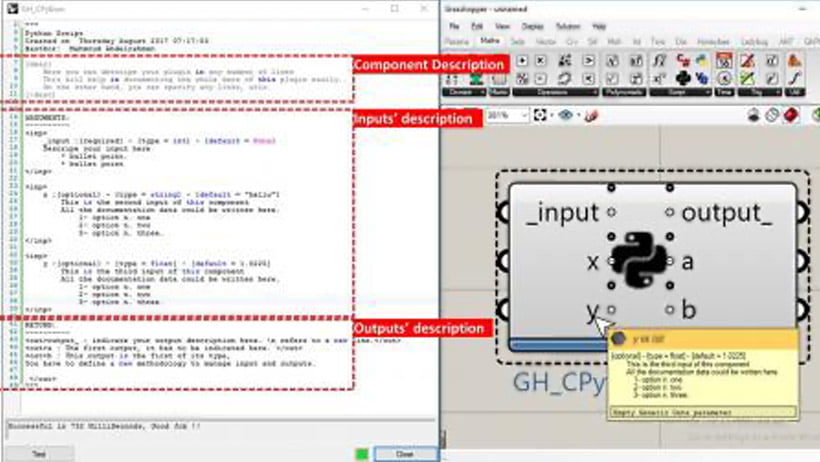Click the dark shaded preview mode icon

click(753, 115)
